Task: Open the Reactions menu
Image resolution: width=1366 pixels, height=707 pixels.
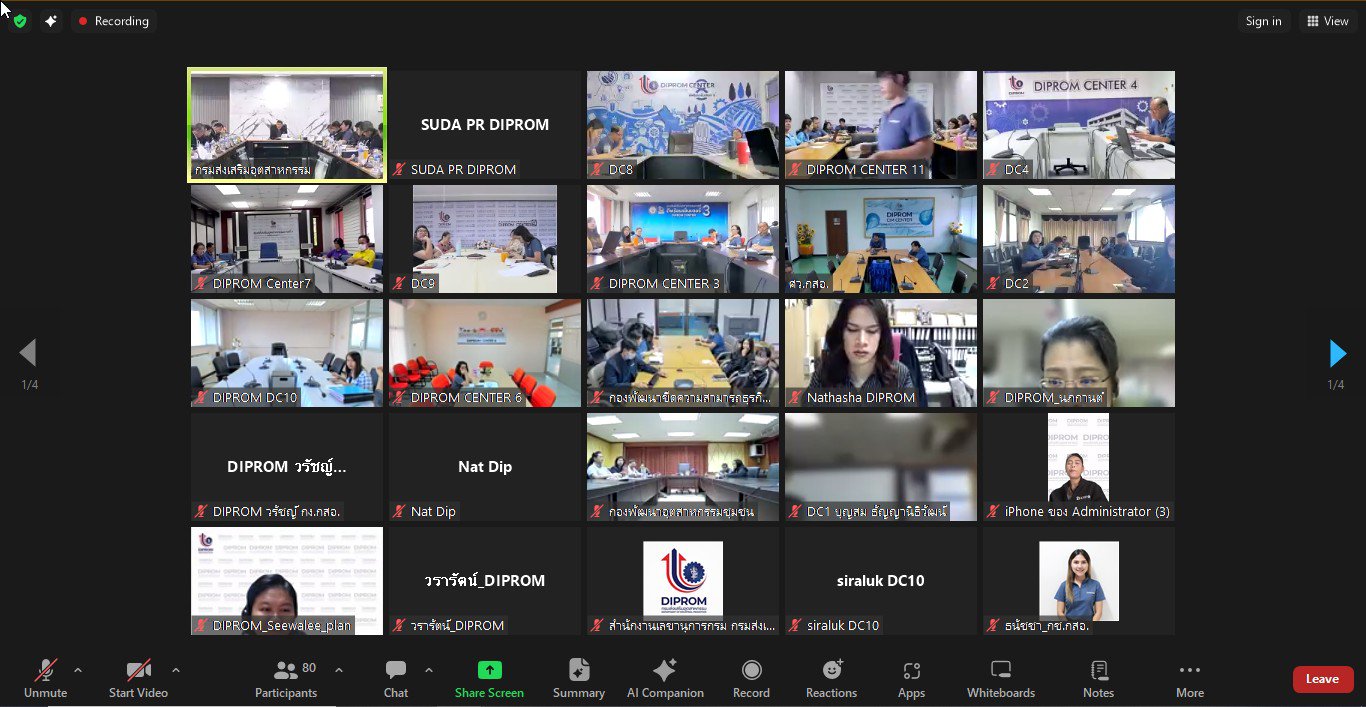Action: click(x=831, y=679)
